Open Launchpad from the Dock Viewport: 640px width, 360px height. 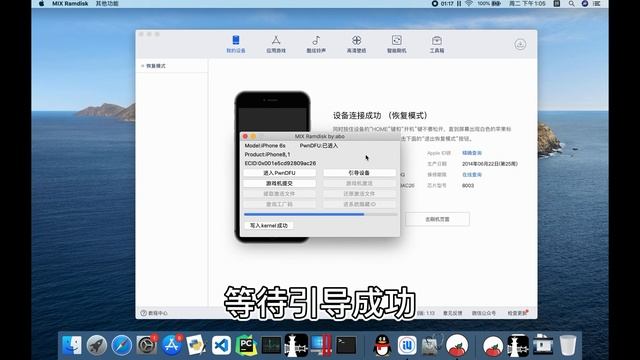97,345
